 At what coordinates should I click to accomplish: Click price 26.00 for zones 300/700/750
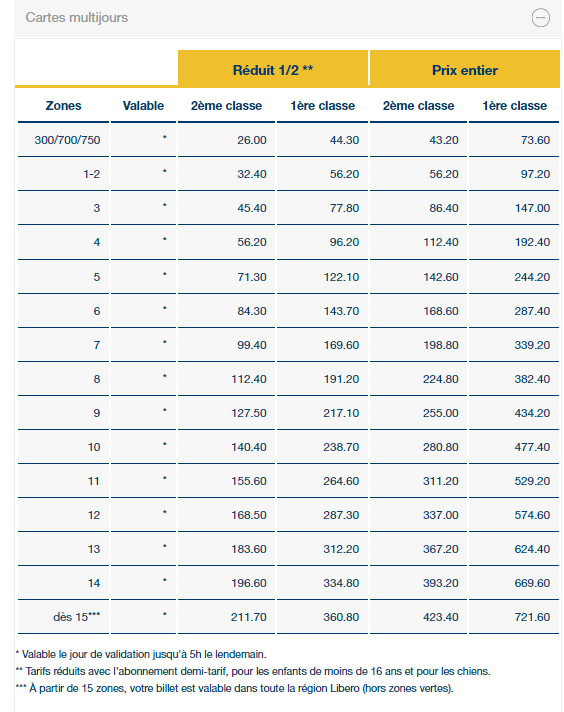point(252,140)
